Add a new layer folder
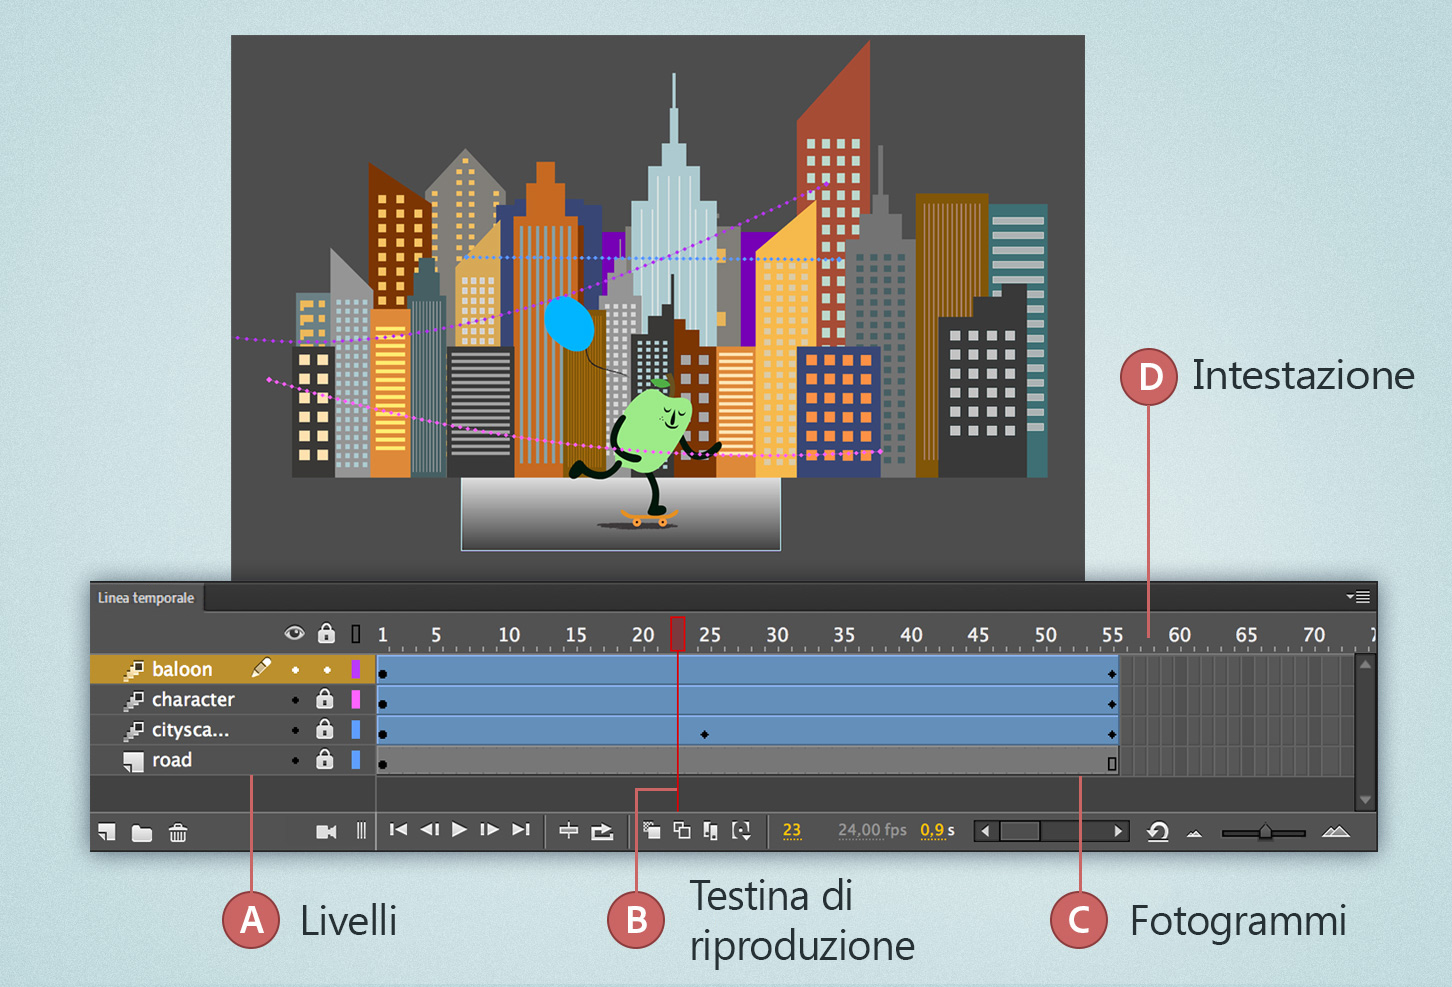Image resolution: width=1452 pixels, height=987 pixels. pos(142,832)
